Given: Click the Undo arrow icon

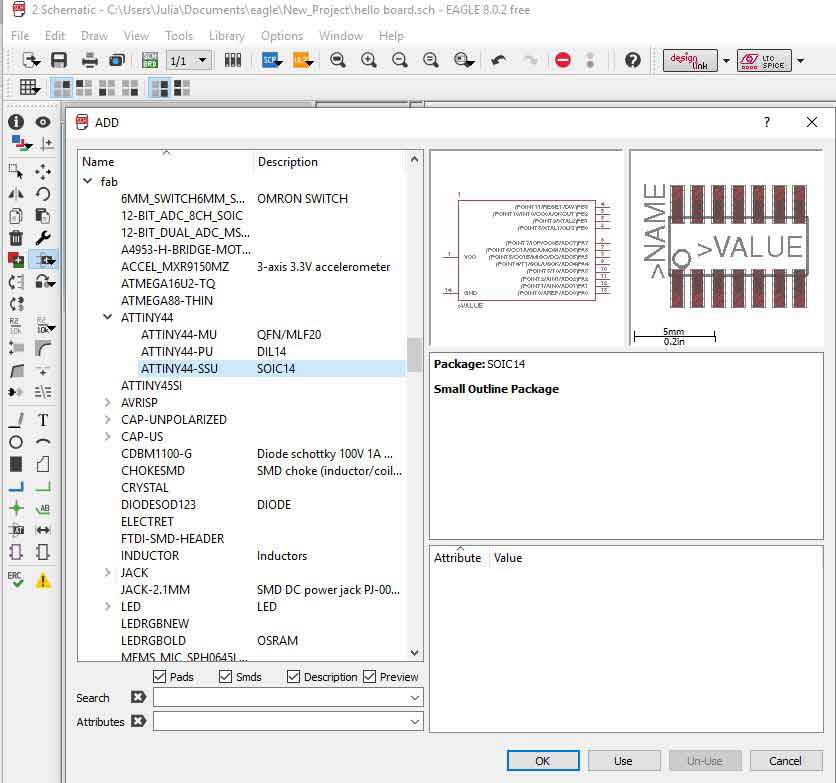Looking at the screenshot, I should 499,60.
